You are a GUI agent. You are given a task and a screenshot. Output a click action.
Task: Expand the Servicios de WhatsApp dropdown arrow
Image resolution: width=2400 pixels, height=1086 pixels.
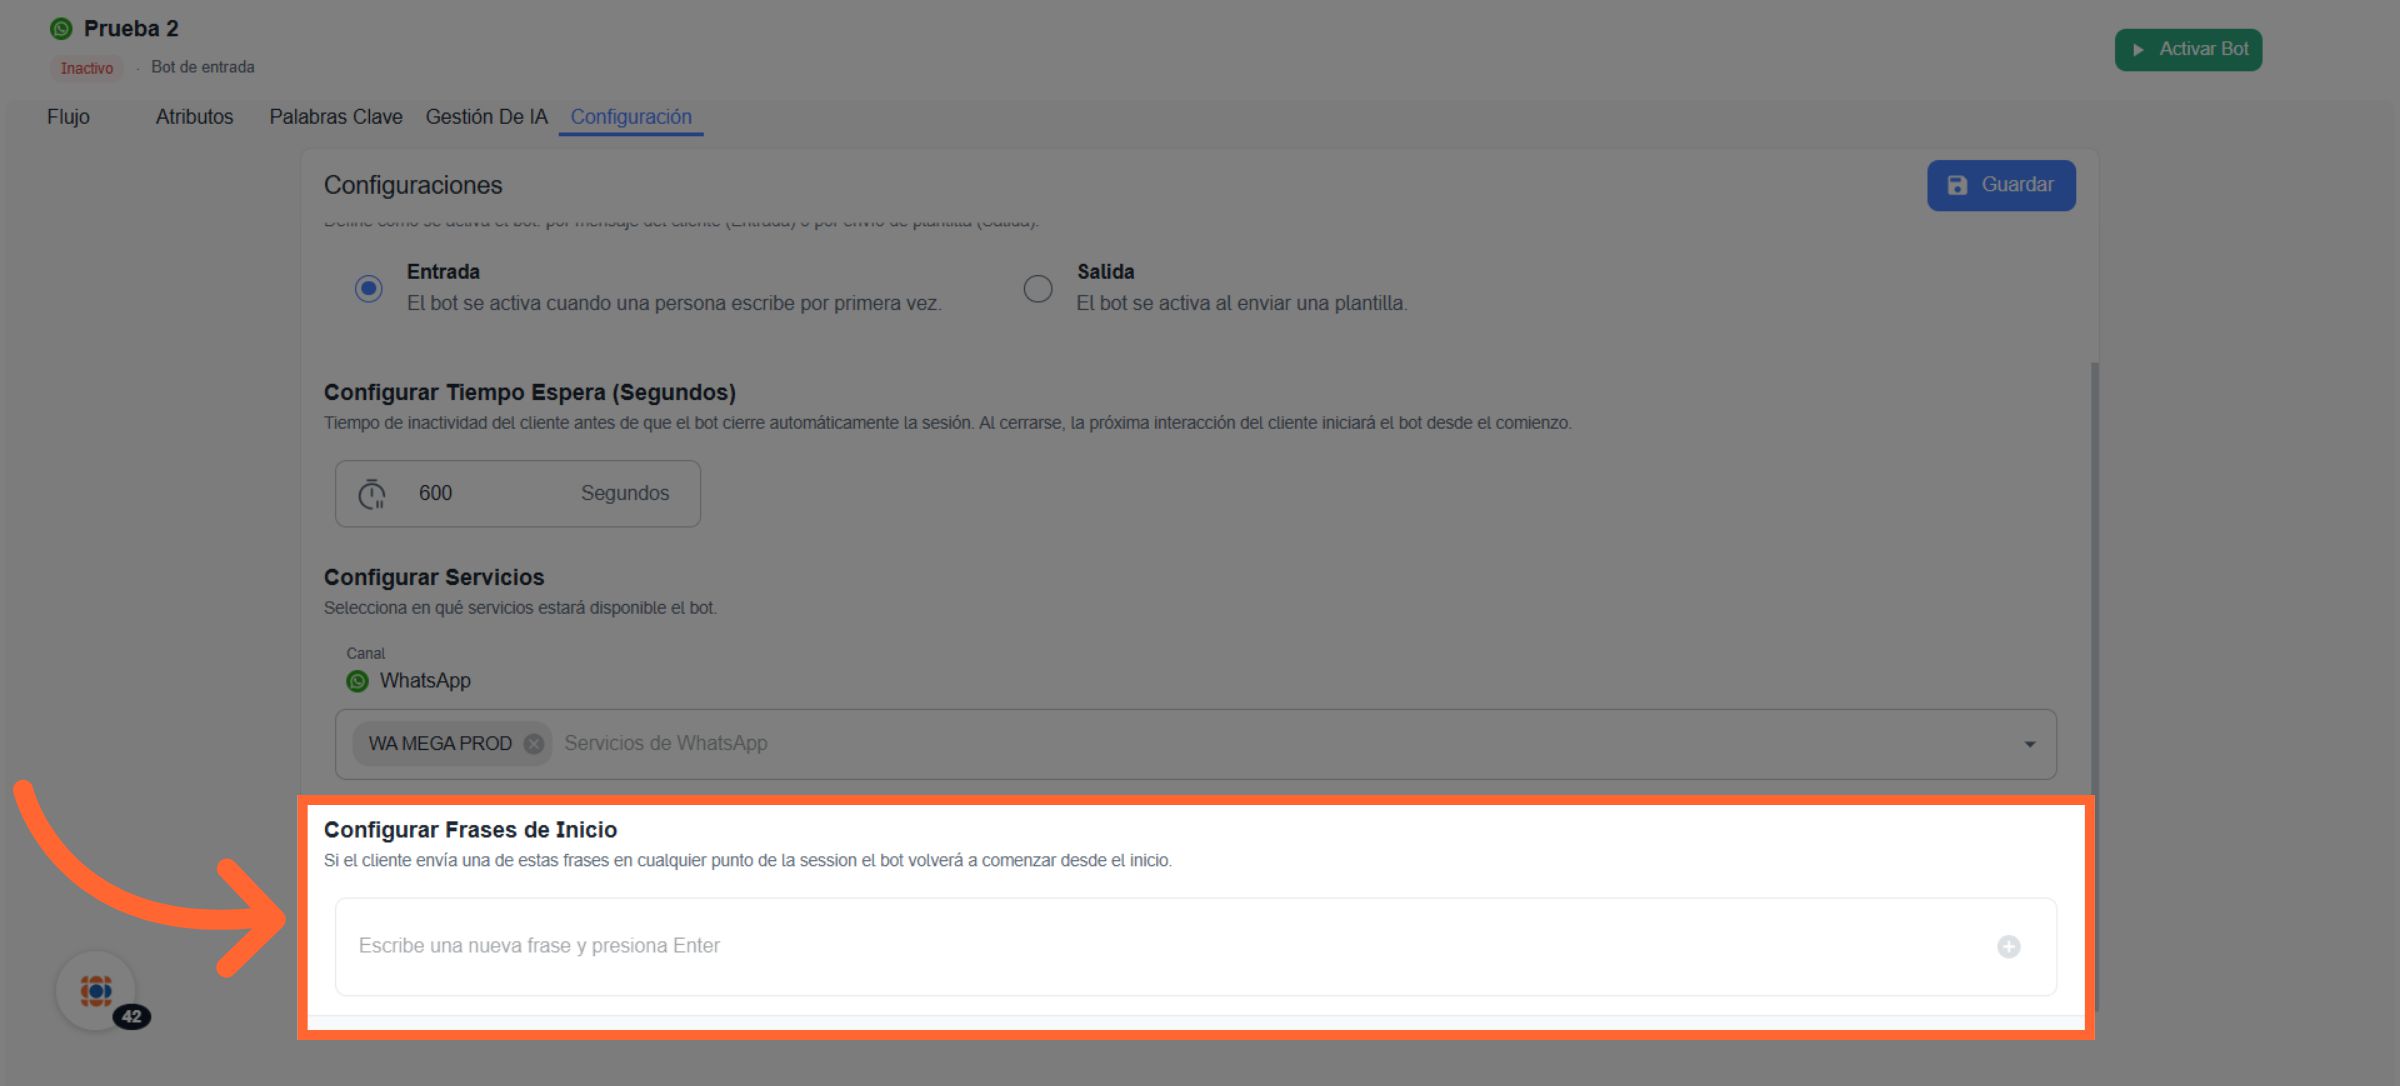pyautogui.click(x=2029, y=744)
